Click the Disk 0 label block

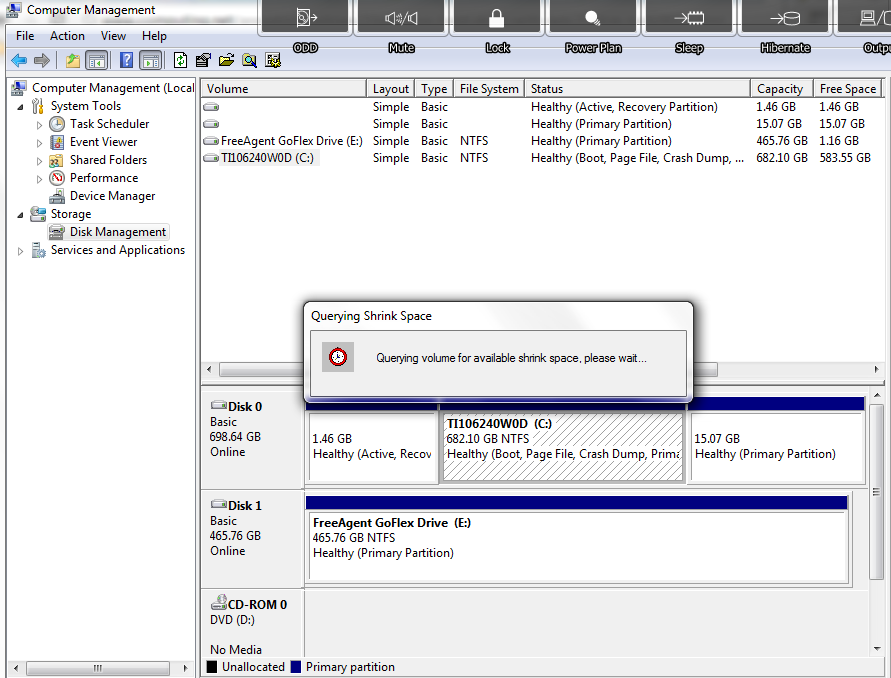pos(252,440)
